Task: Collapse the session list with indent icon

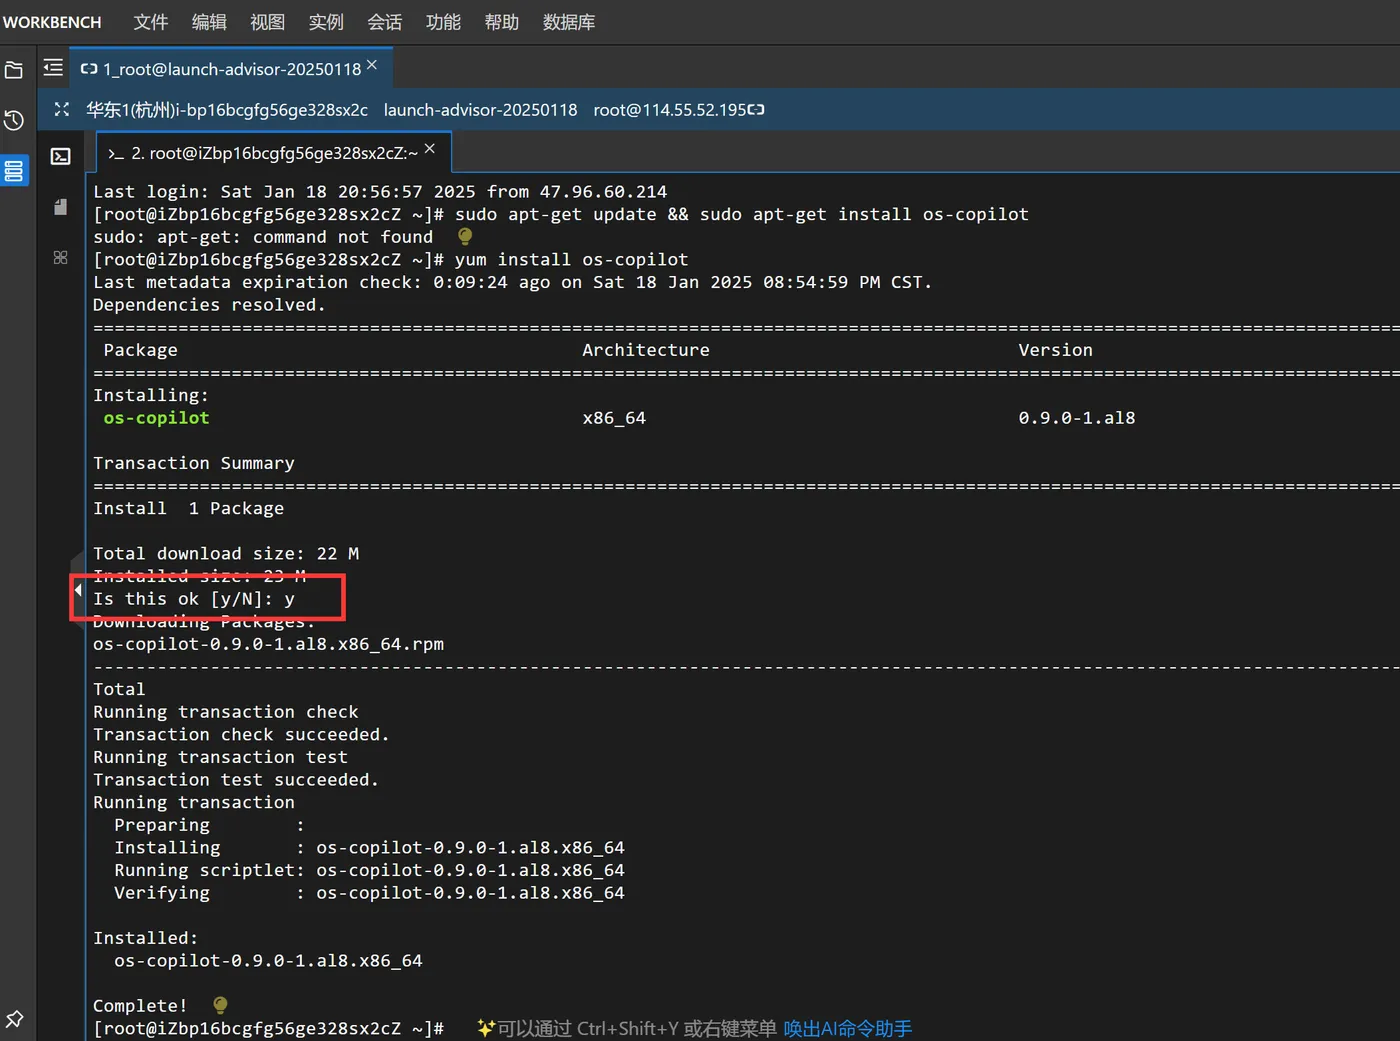Action: click(x=53, y=68)
